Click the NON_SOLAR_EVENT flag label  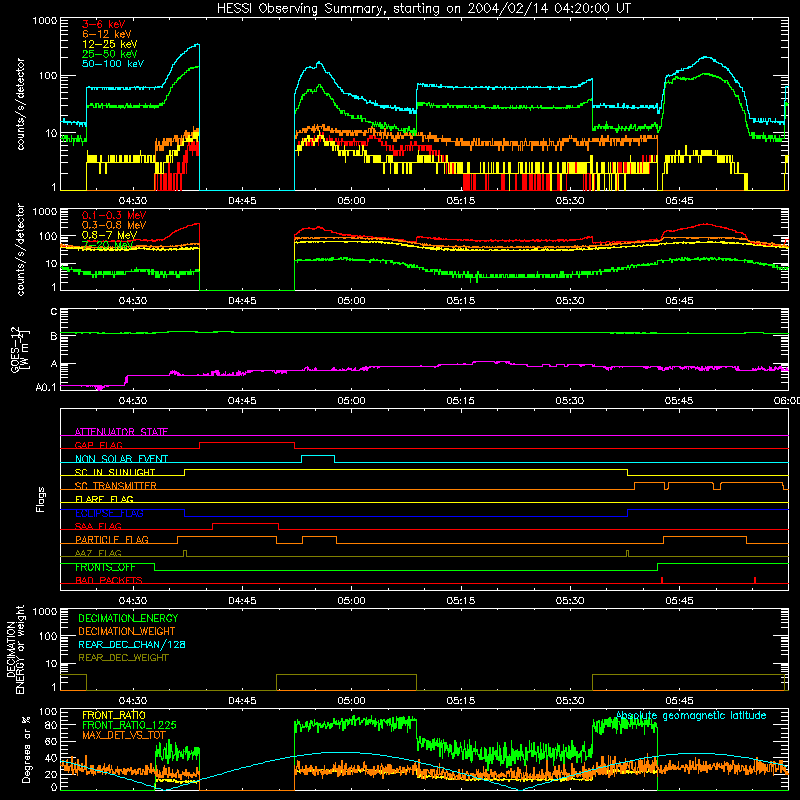click(x=121, y=459)
